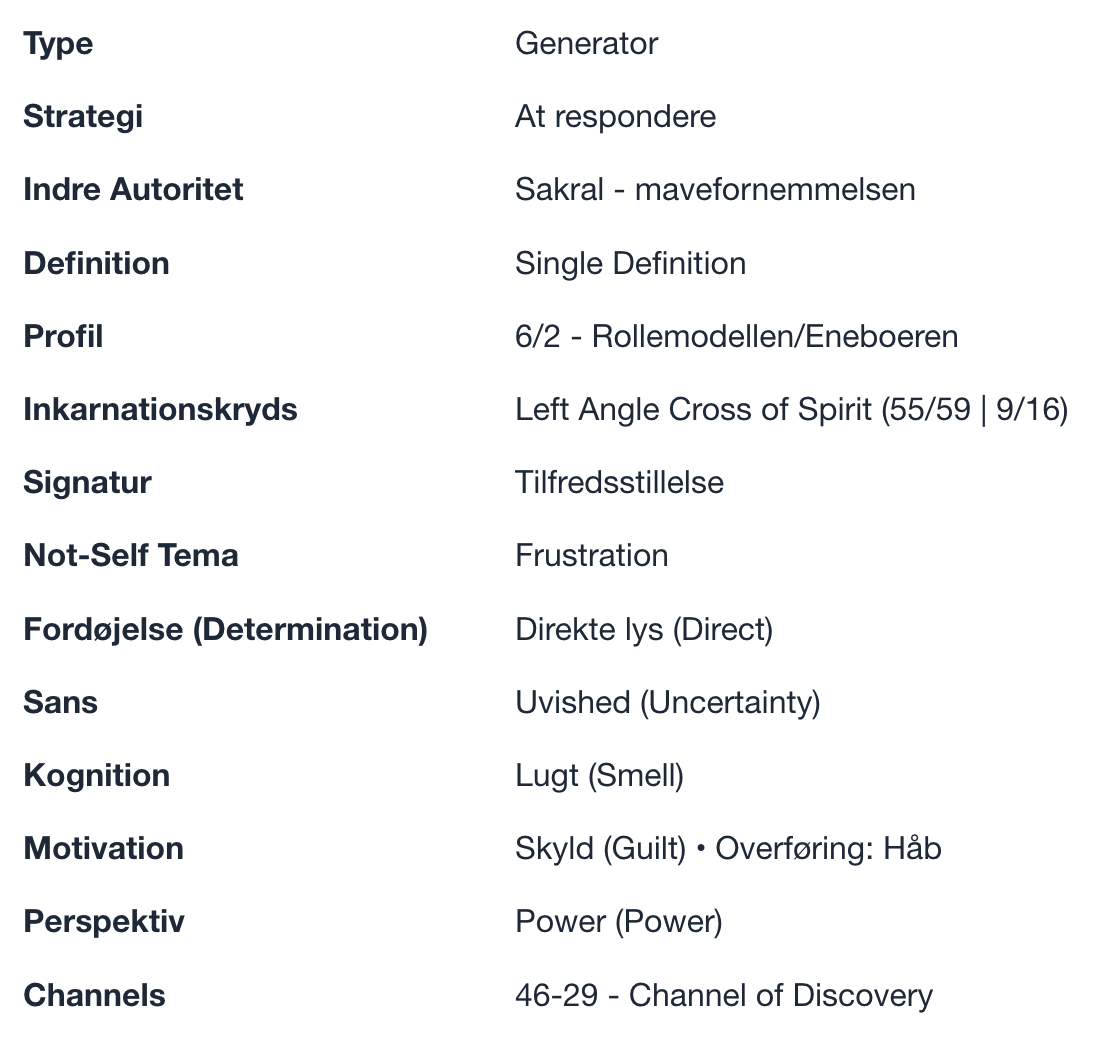Select "46-29 - Channel of Discovery" text
The width and height of the screenshot is (1101, 1062).
pyautogui.click(x=723, y=995)
